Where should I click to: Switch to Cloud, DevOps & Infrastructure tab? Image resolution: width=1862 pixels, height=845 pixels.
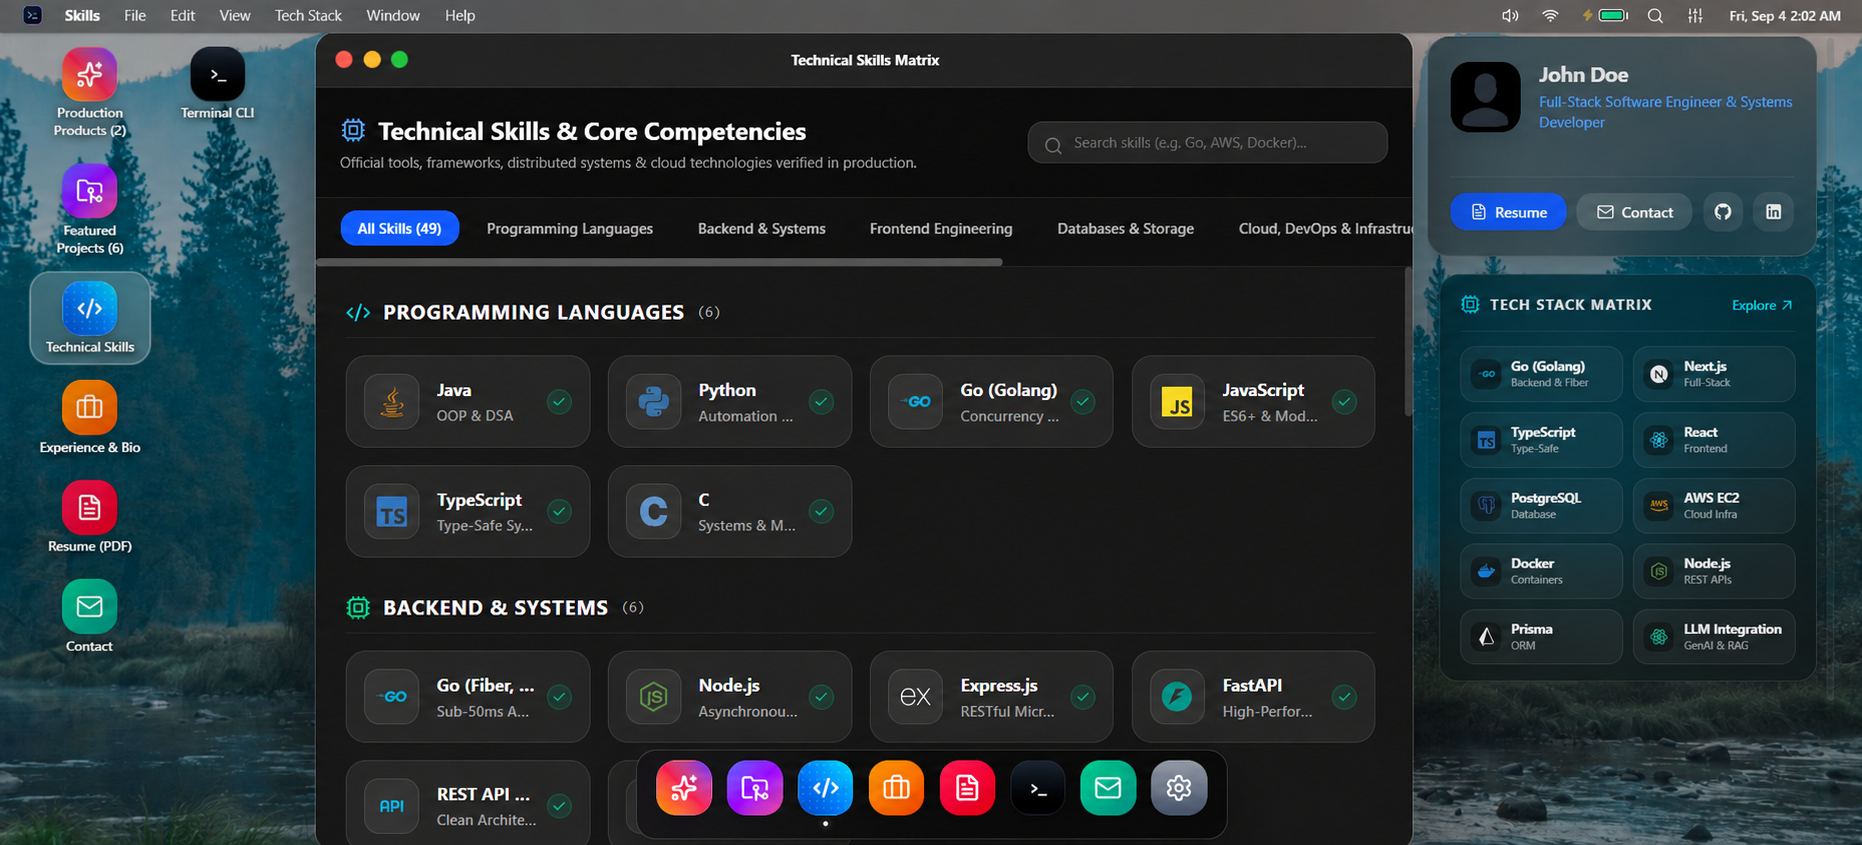coord(1325,228)
